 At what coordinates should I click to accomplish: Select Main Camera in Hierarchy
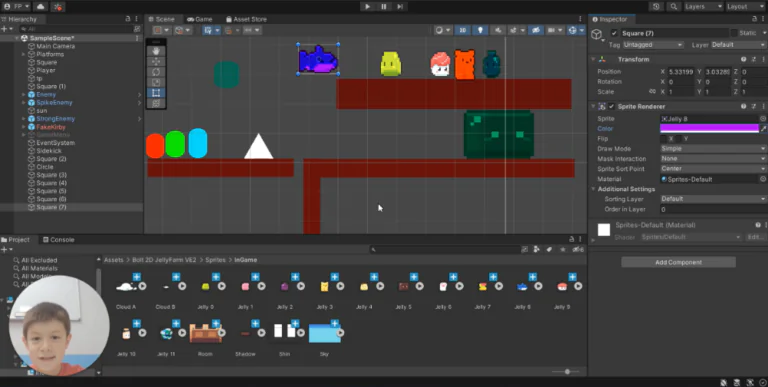(55, 46)
